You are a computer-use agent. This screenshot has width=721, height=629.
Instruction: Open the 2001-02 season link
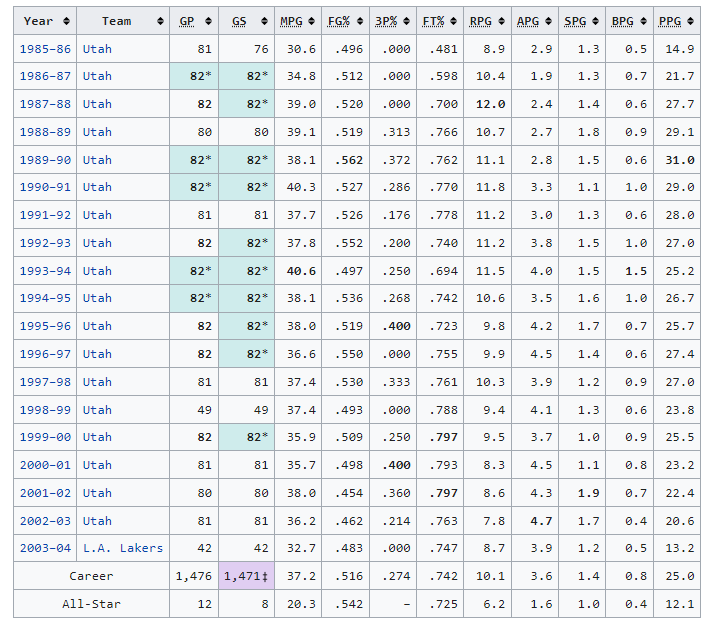coord(45,493)
